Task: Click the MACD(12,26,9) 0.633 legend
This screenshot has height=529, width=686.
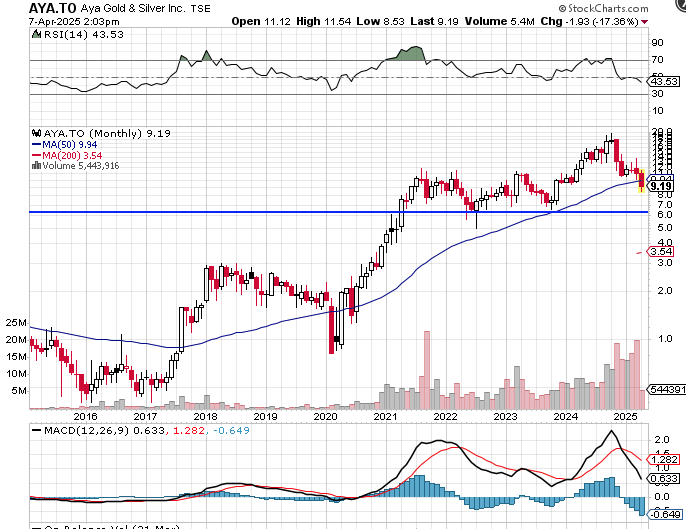Action: tap(105, 431)
